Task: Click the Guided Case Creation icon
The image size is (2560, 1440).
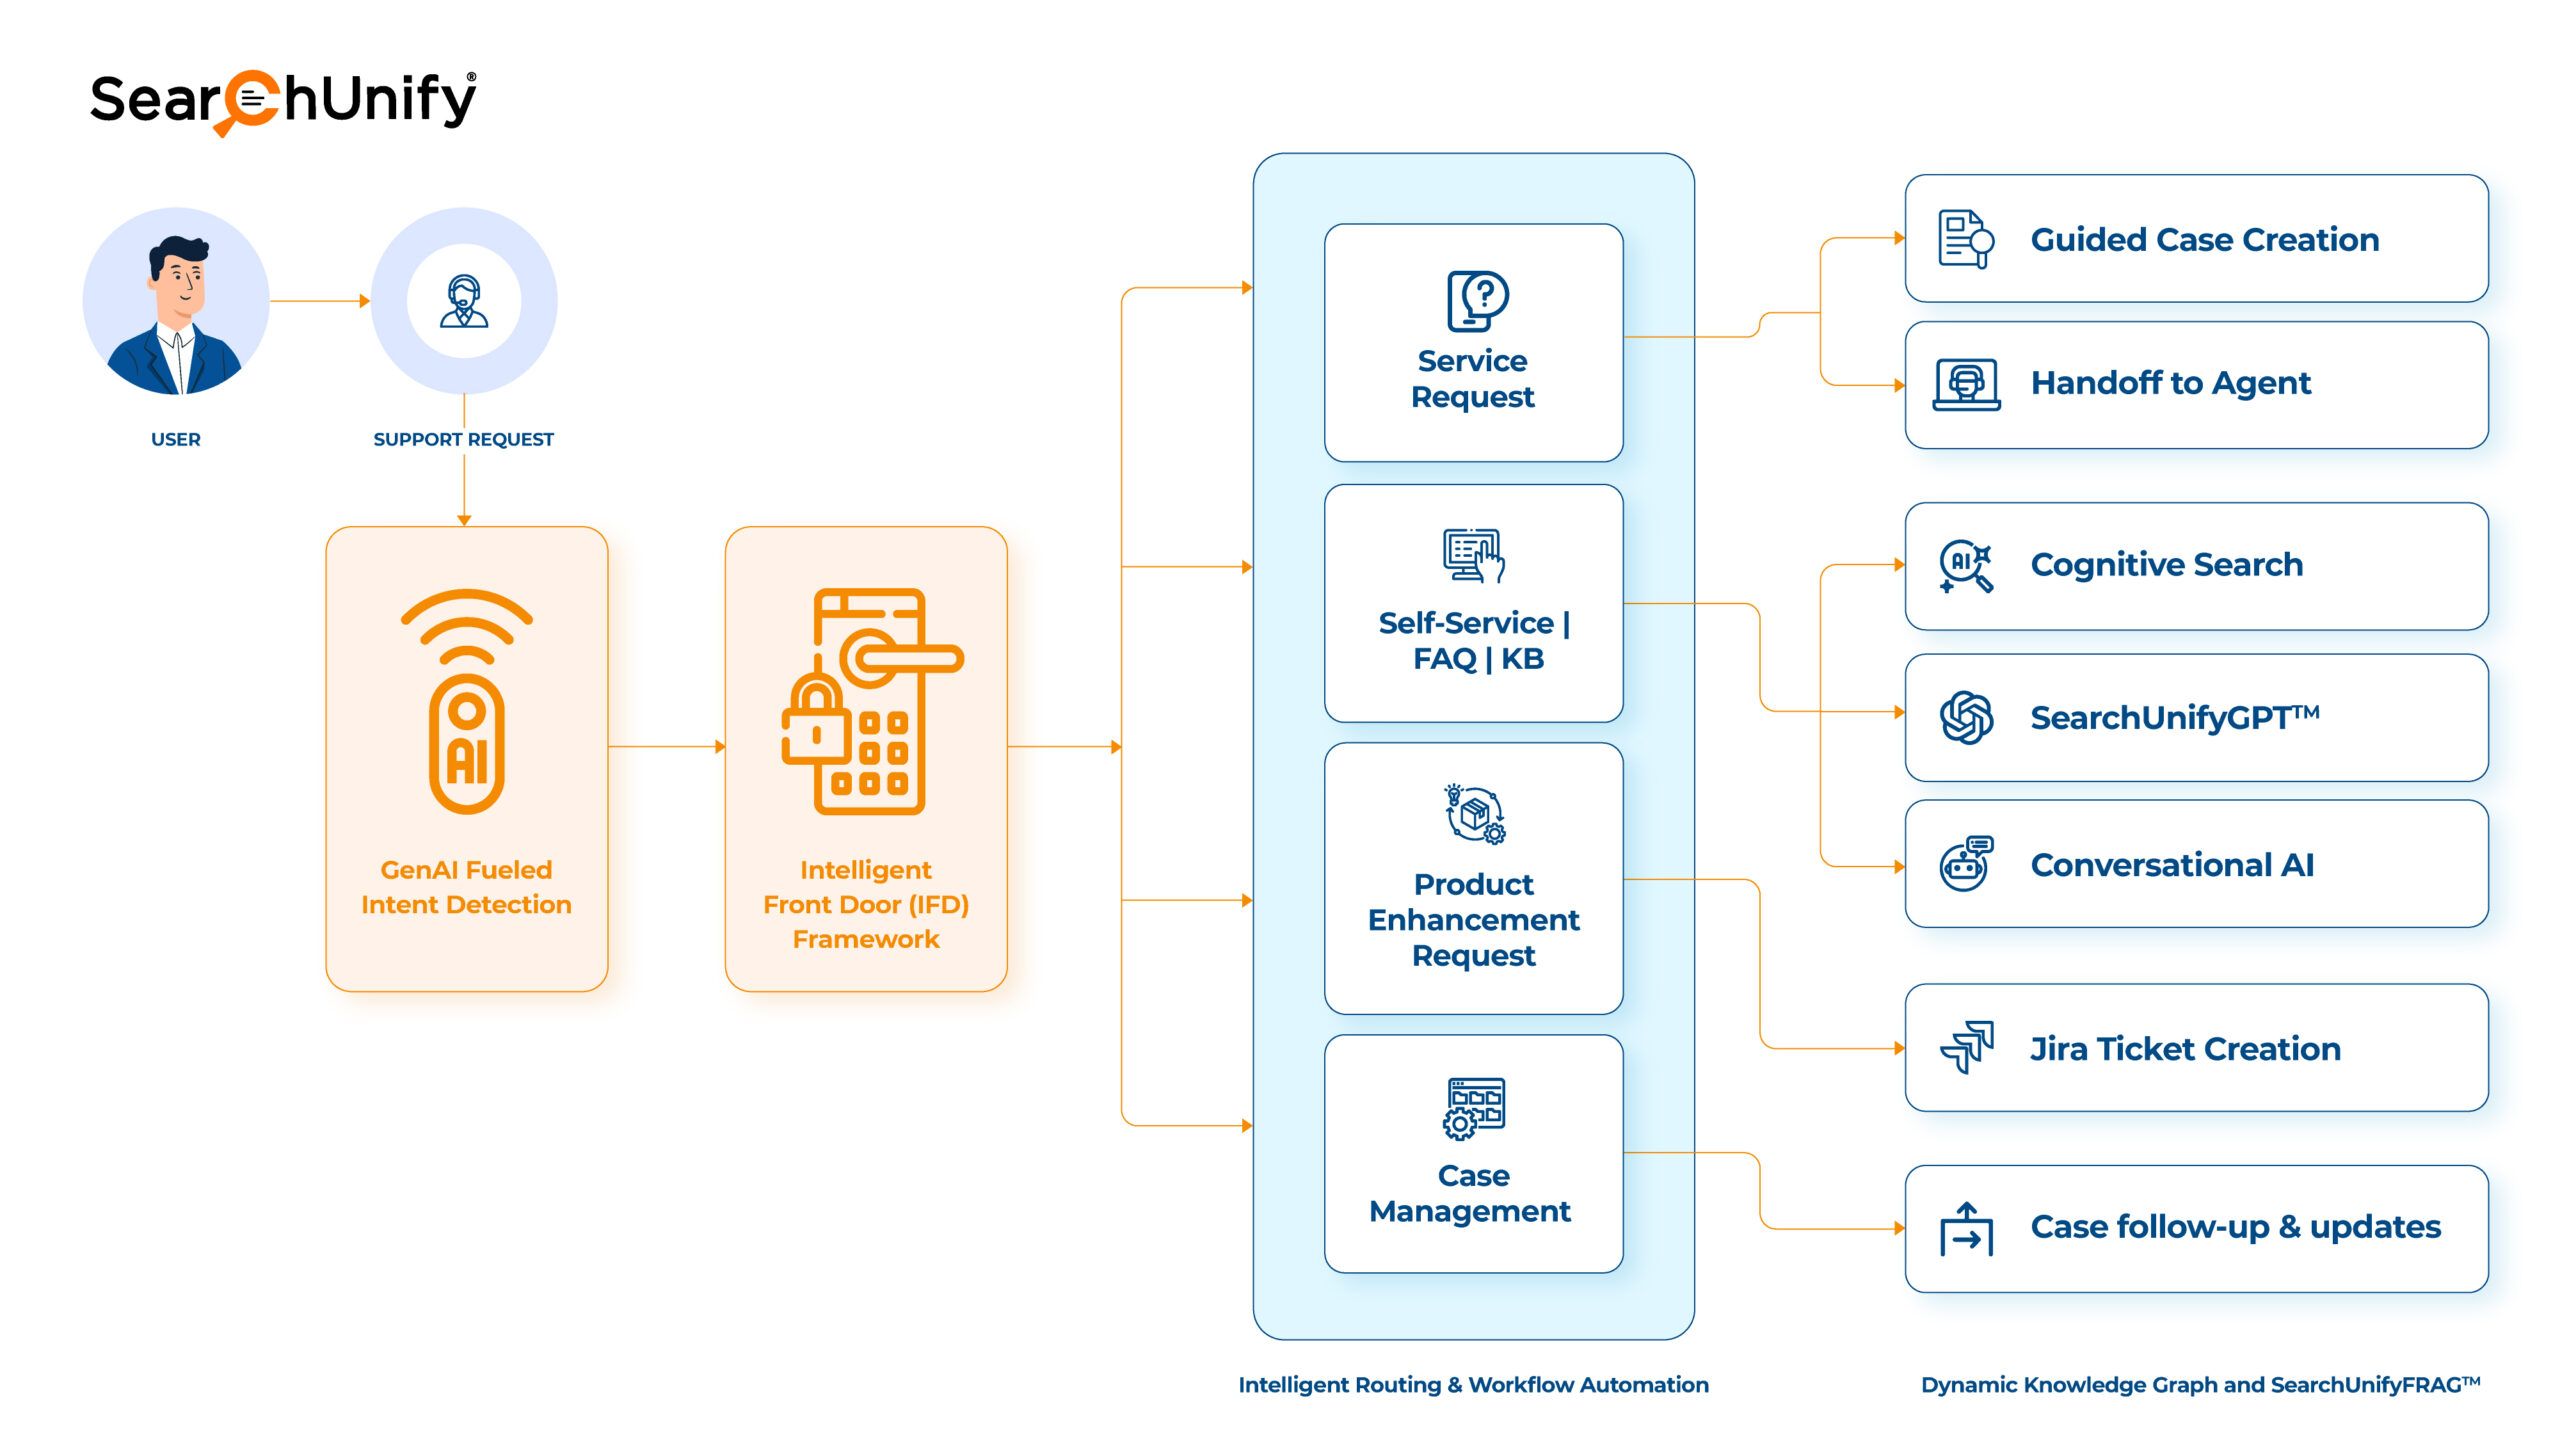Action: (1943, 246)
